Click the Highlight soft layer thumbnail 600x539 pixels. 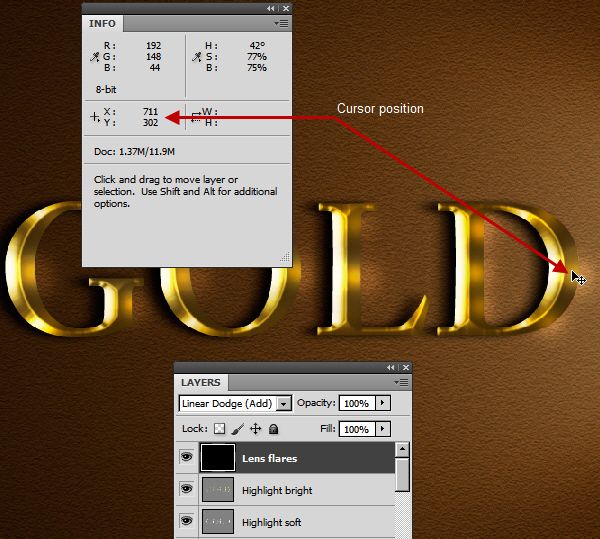point(217,521)
